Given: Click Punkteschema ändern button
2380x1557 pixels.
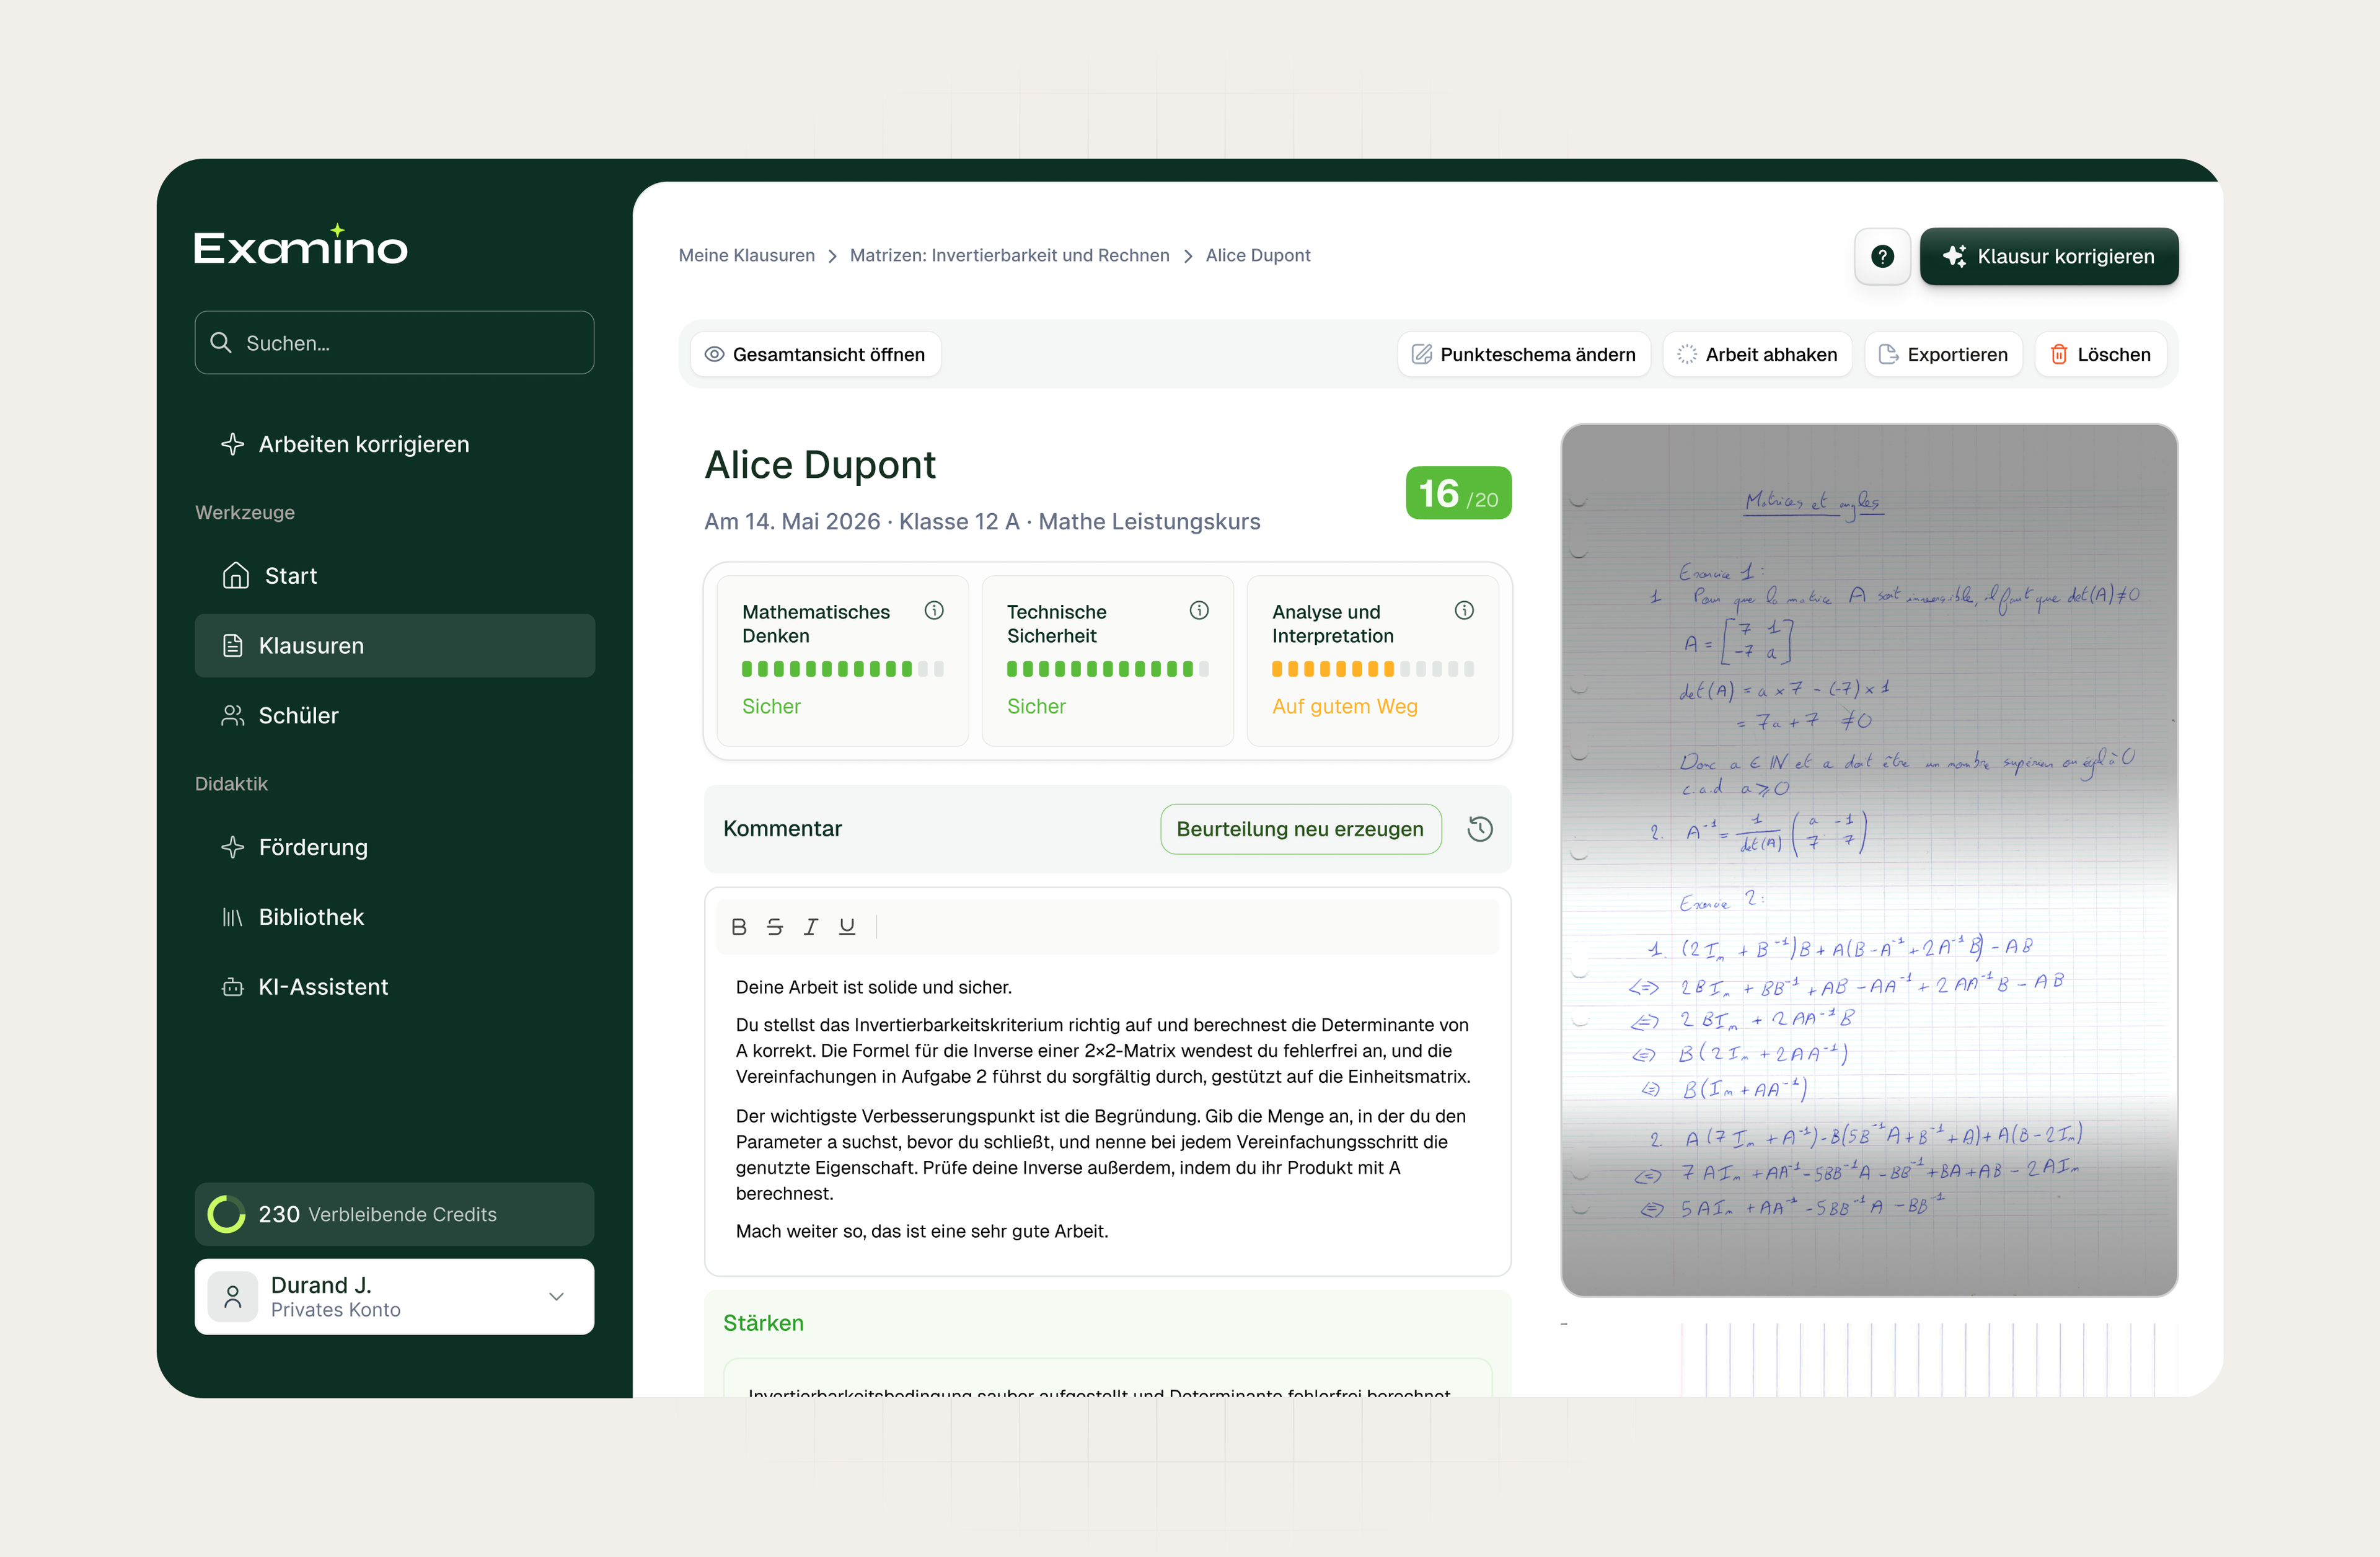Looking at the screenshot, I should [1523, 354].
